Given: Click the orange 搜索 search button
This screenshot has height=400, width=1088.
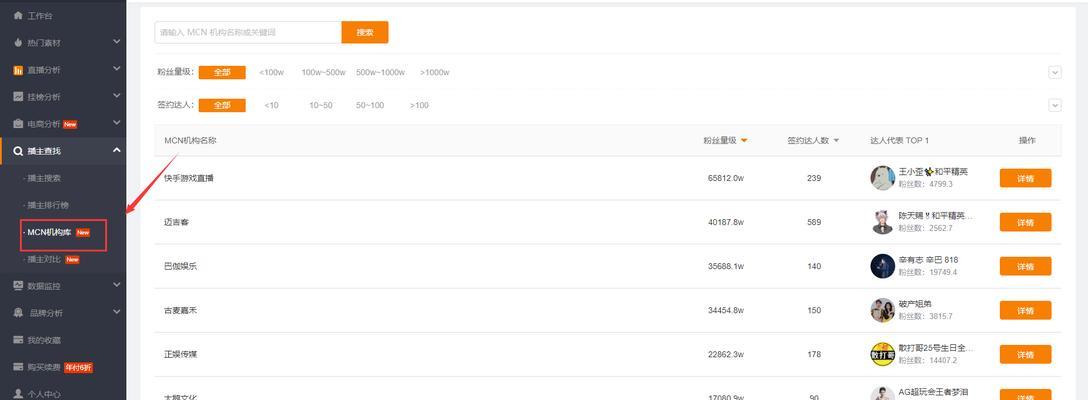Looking at the screenshot, I should click(365, 32).
